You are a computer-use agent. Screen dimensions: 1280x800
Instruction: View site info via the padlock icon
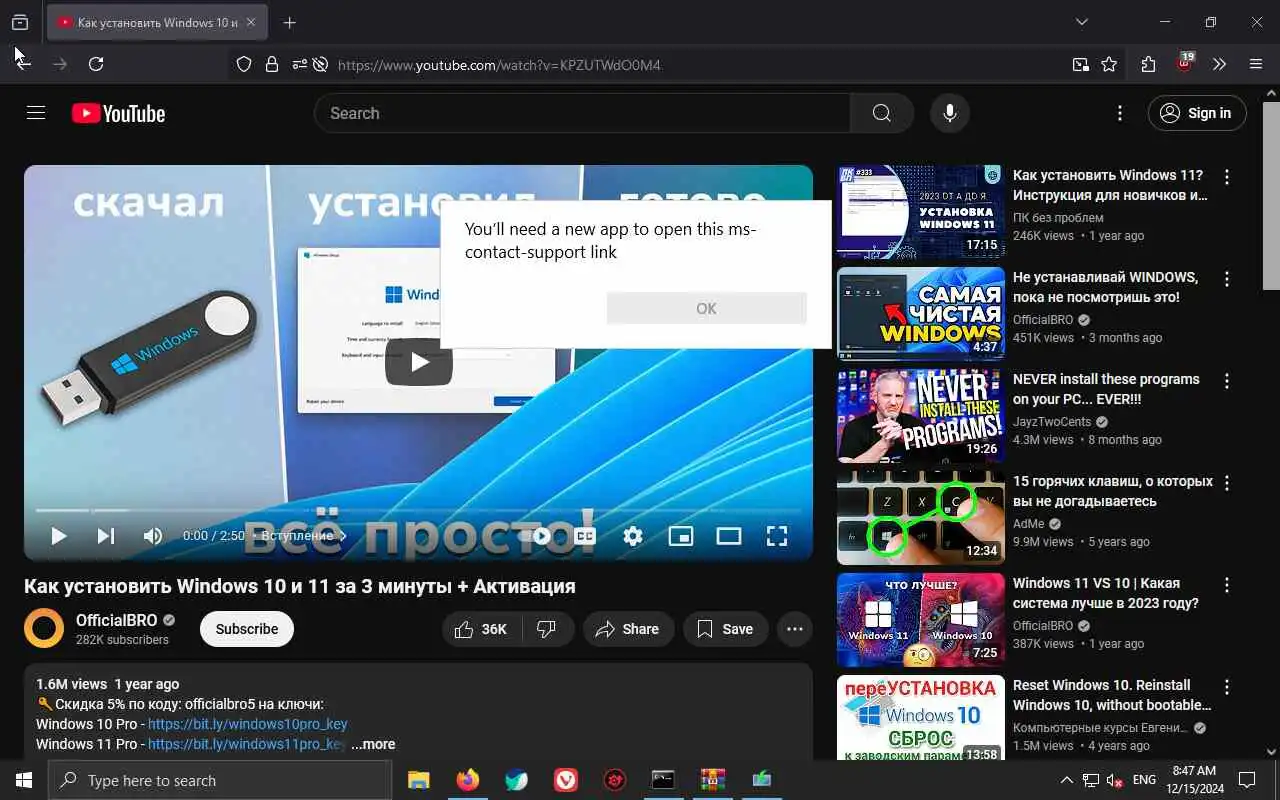point(271,65)
